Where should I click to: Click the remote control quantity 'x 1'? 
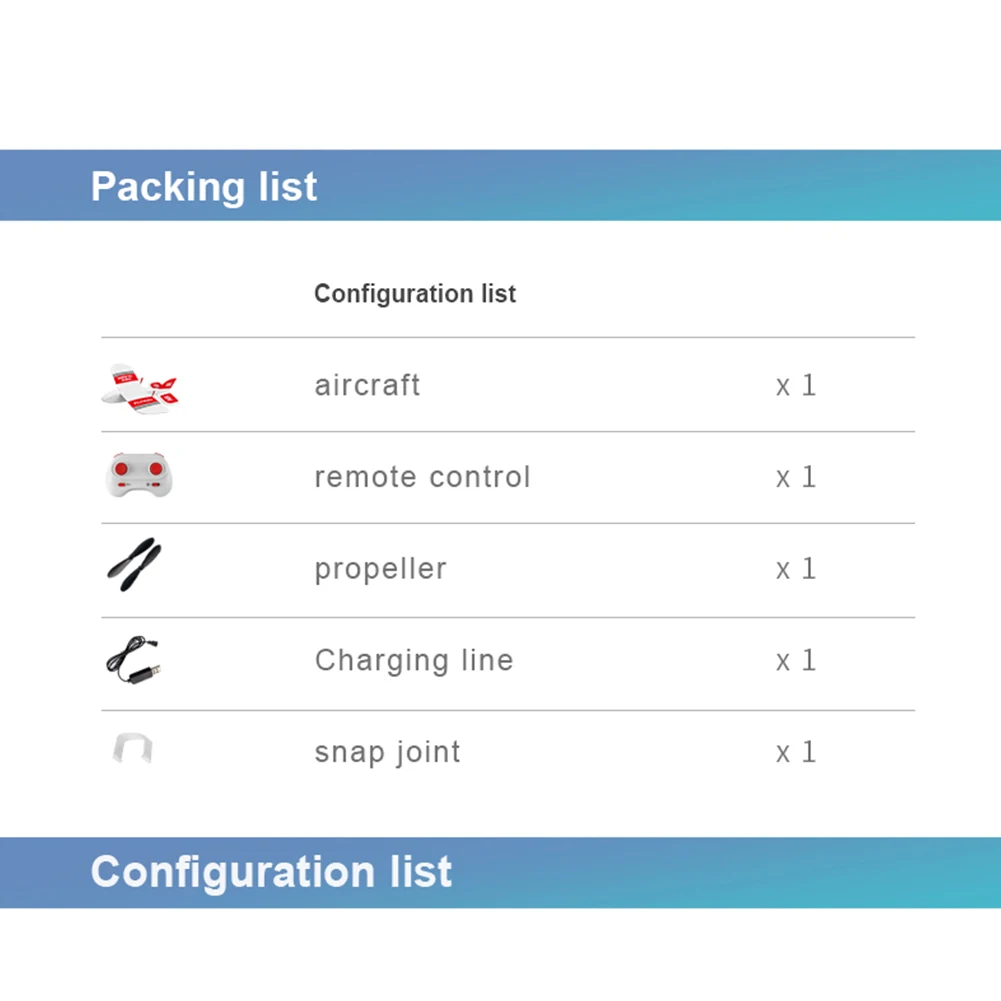pos(796,478)
